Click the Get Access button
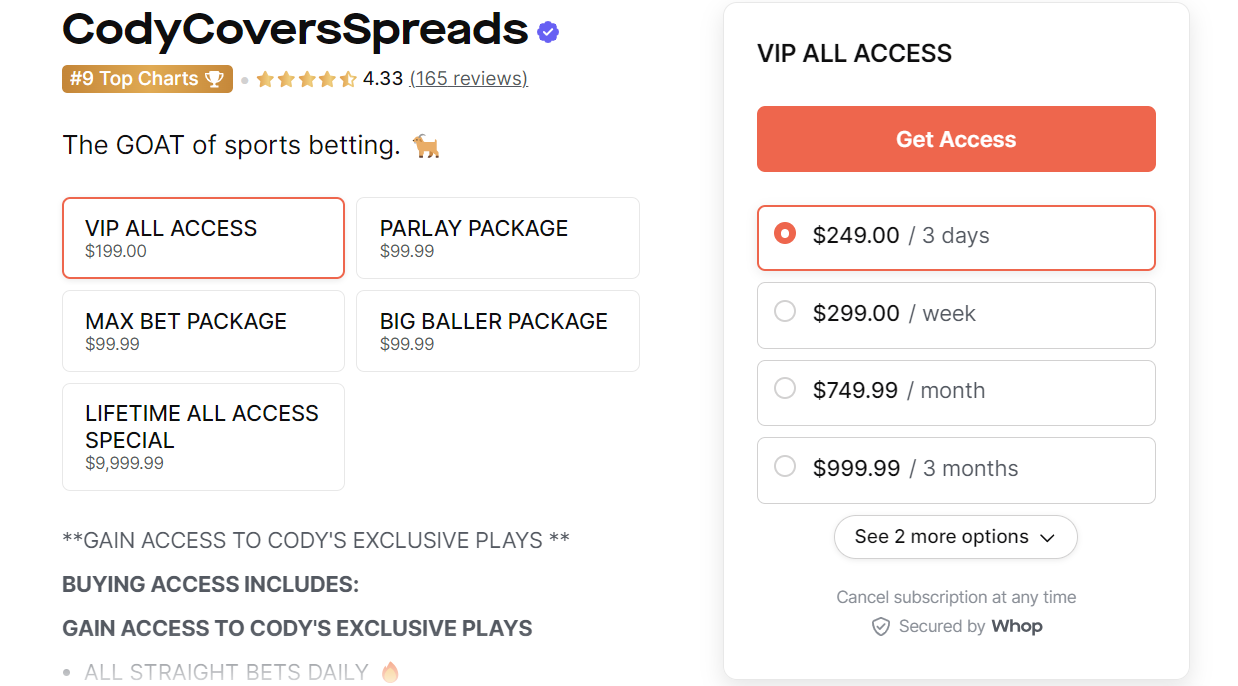 click(956, 139)
